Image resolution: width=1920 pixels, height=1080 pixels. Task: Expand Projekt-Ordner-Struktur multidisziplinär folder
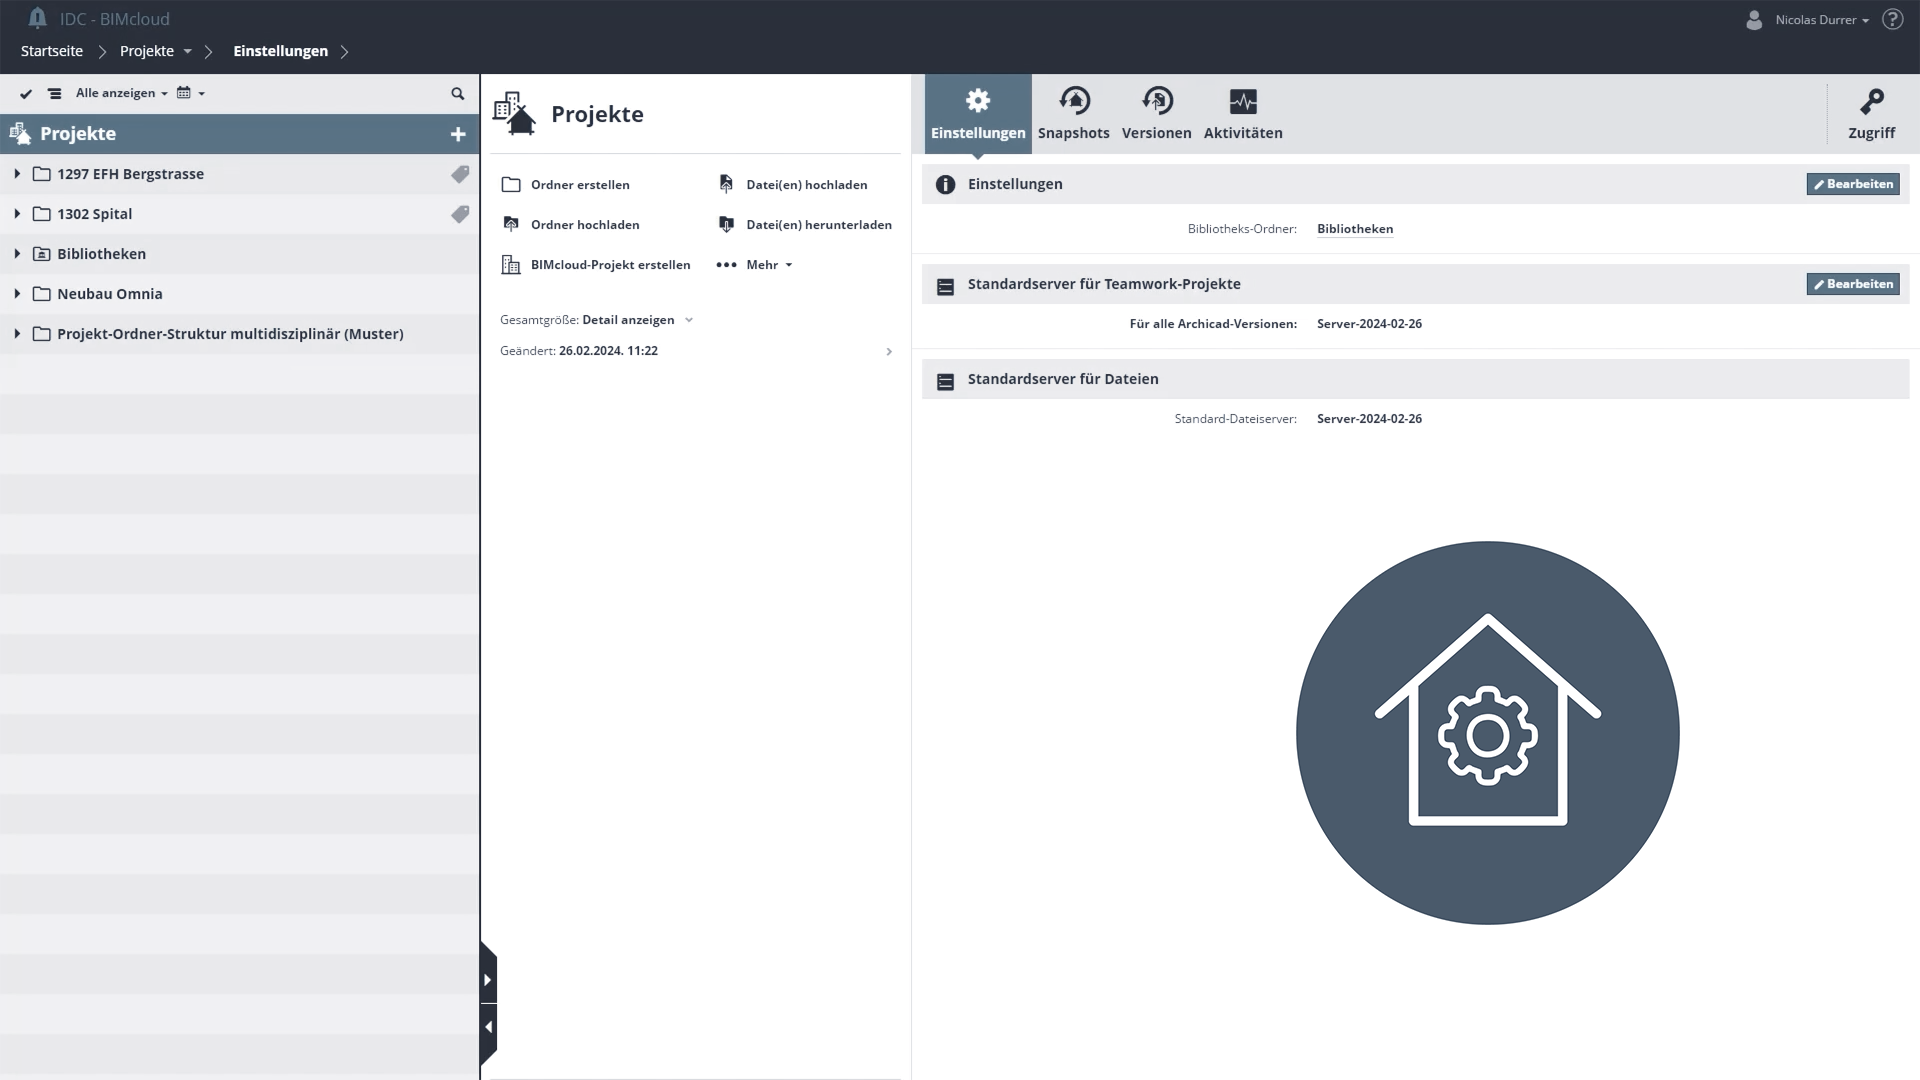pos(17,334)
